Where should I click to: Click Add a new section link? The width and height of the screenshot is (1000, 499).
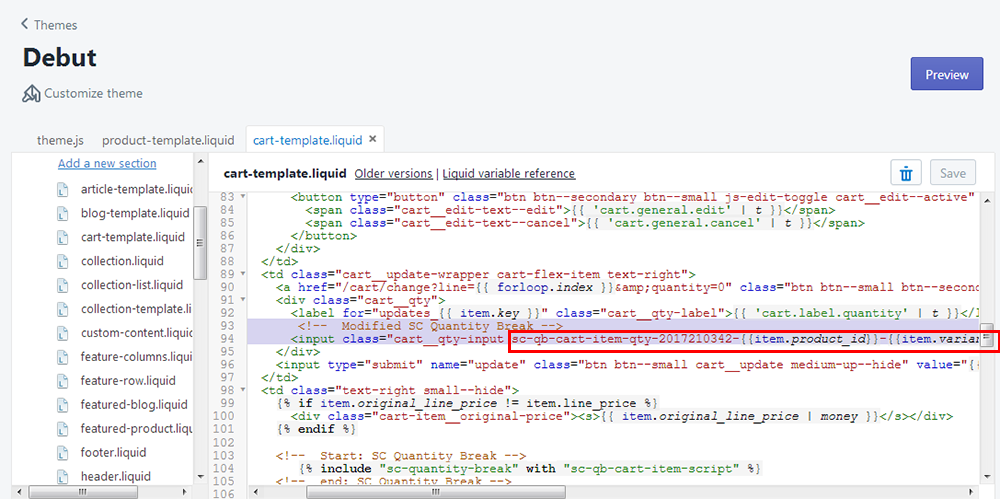coord(107,164)
